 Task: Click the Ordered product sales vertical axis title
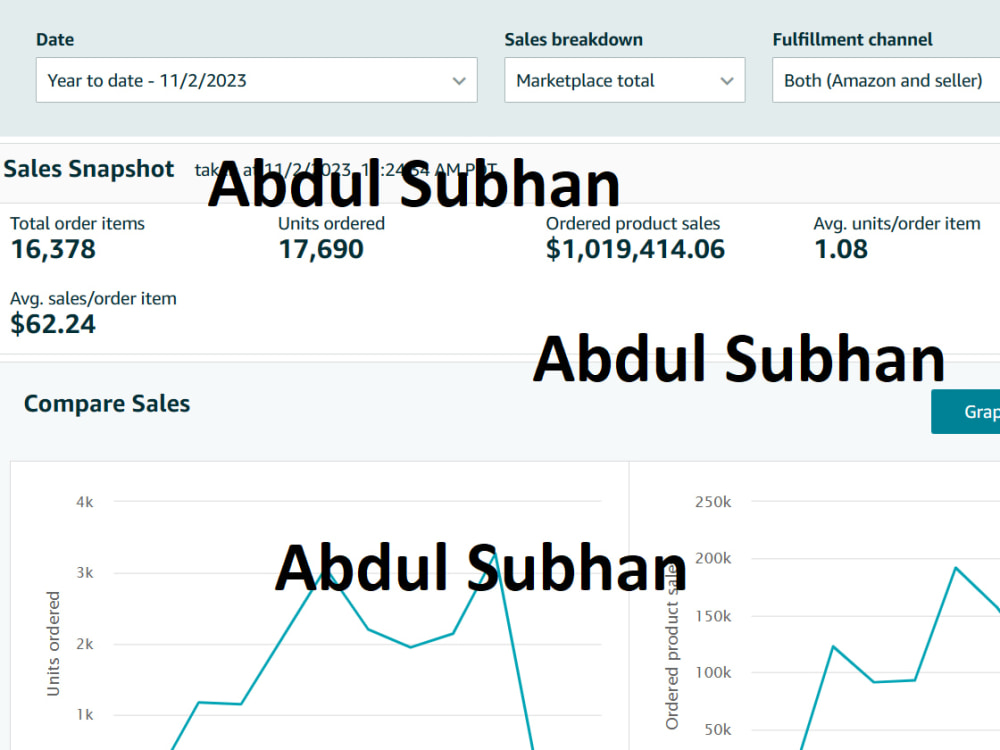pyautogui.click(x=672, y=647)
